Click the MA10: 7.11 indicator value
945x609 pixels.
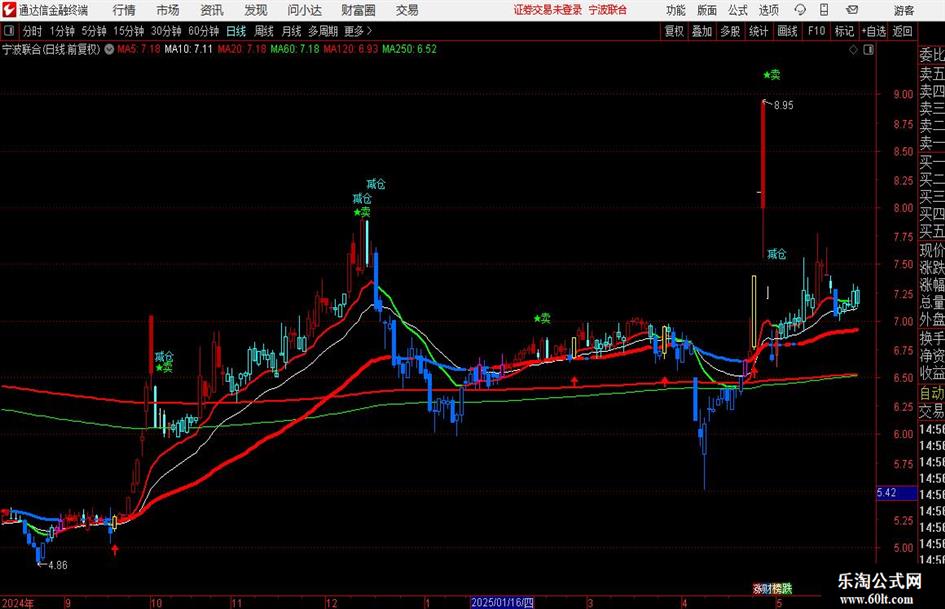coord(189,49)
